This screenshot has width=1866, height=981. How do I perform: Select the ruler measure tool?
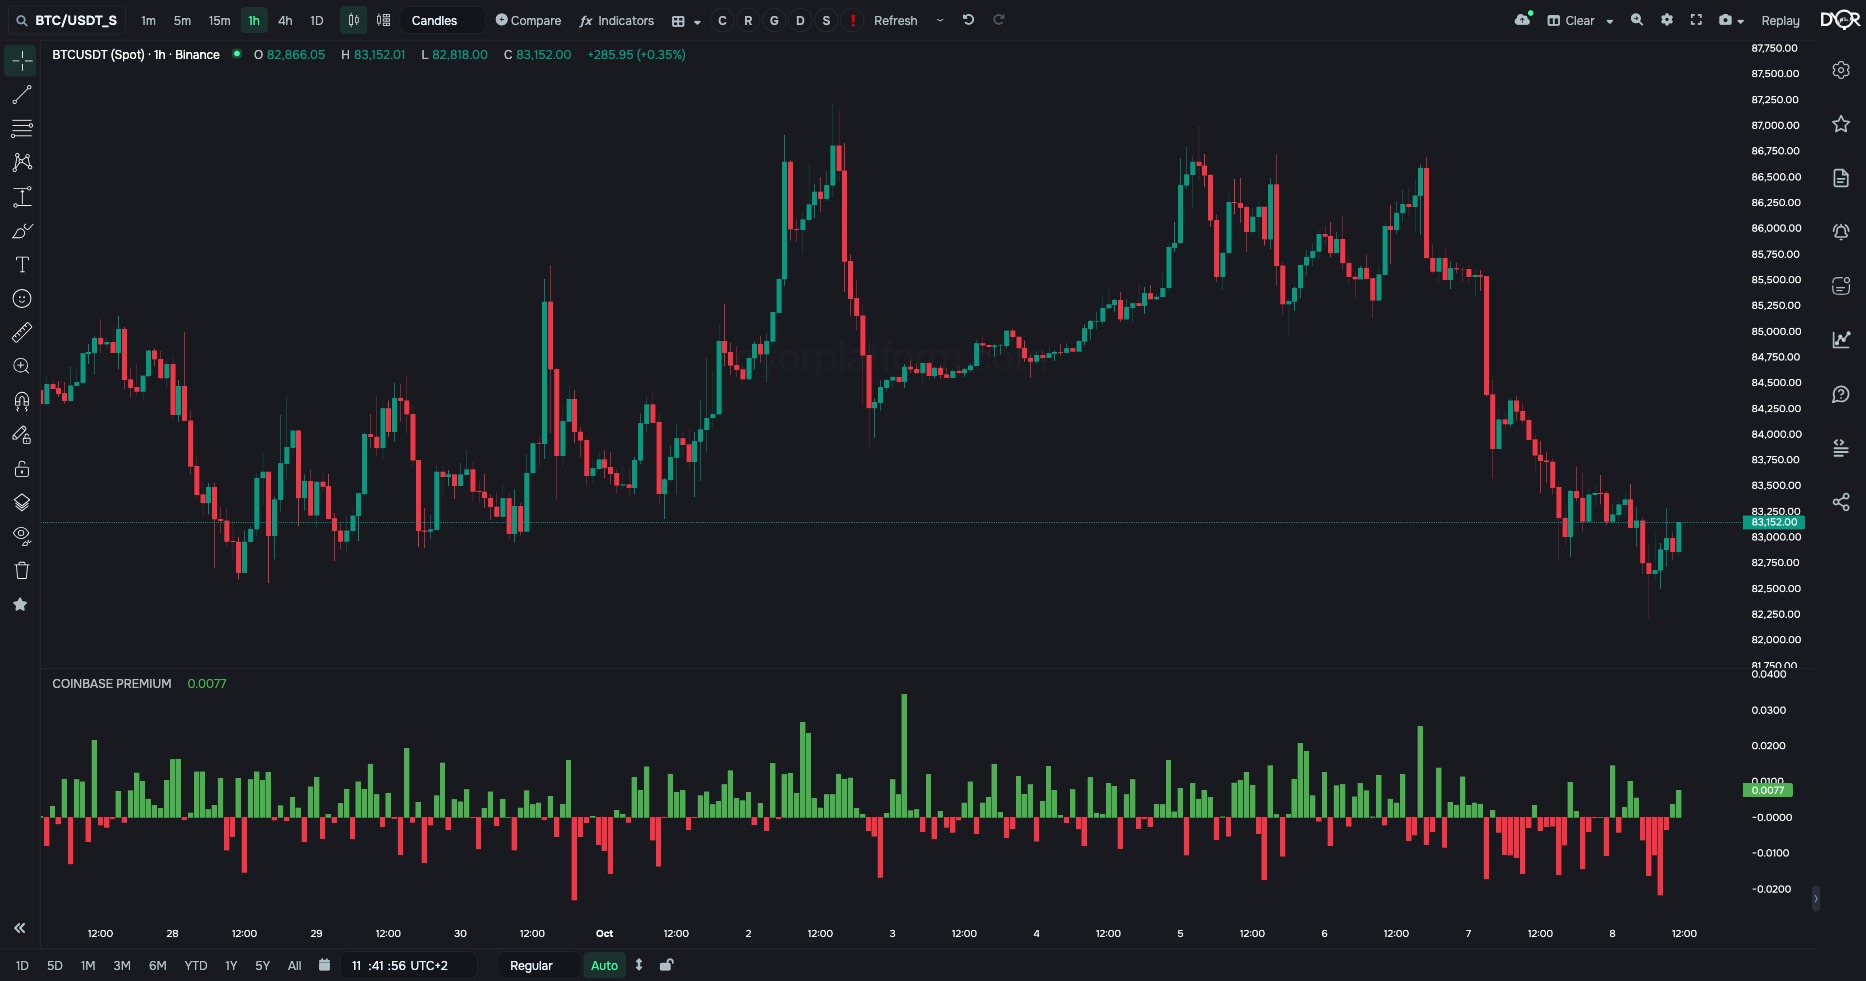point(21,332)
